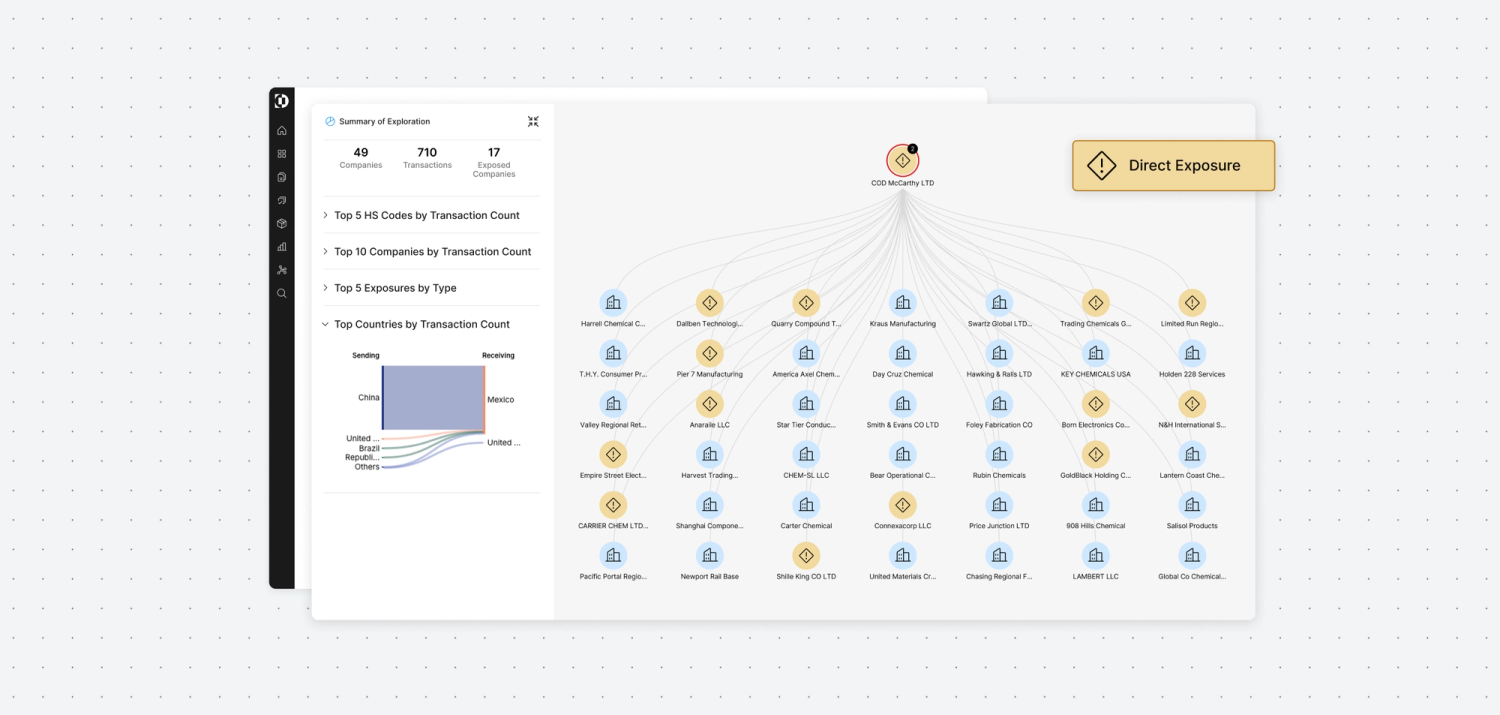Click the app logo at top of sidebar

coord(282,101)
